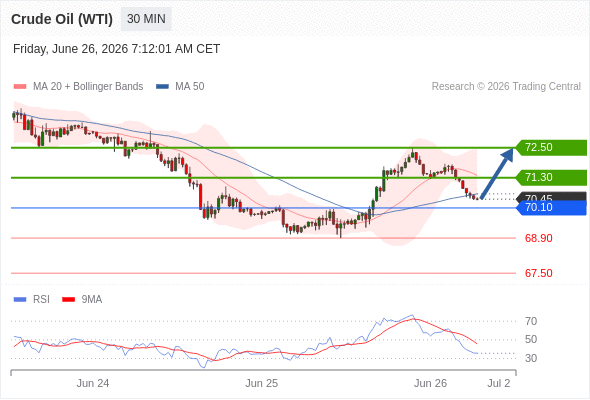
Task: Click the green 72.50 resistance price tag
Action: (x=551, y=148)
